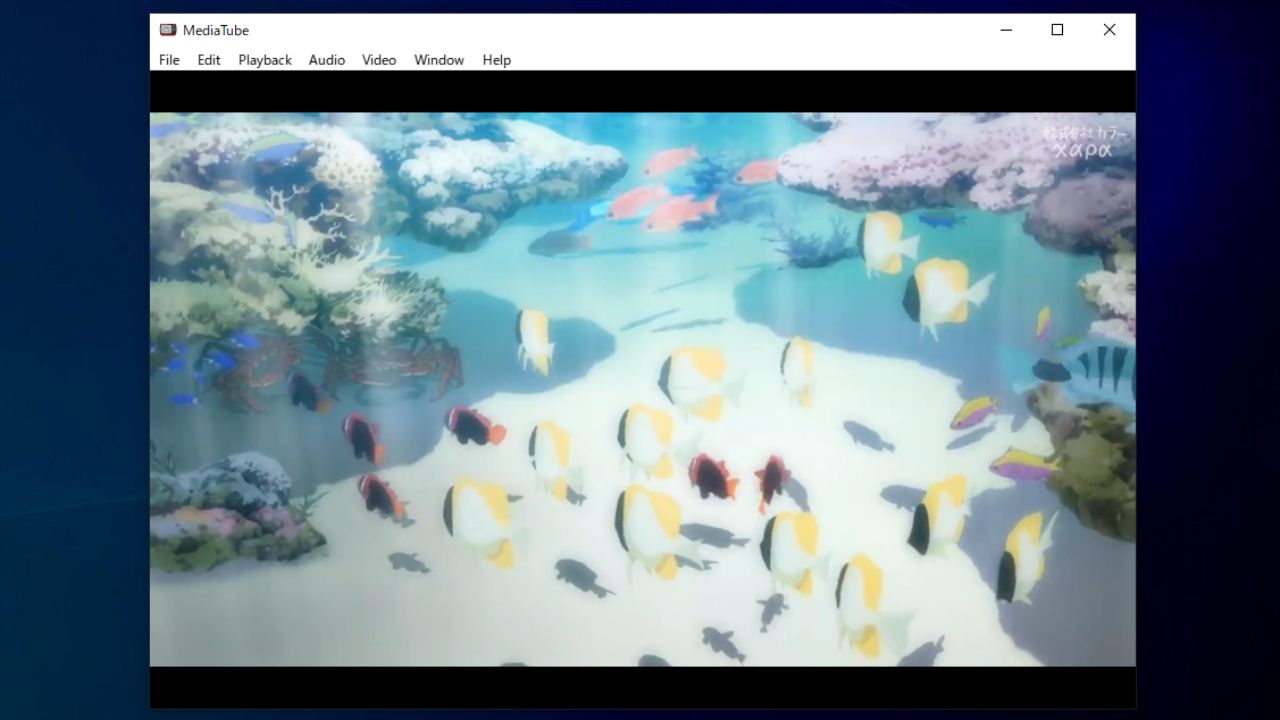Open the Window menu

click(439, 60)
